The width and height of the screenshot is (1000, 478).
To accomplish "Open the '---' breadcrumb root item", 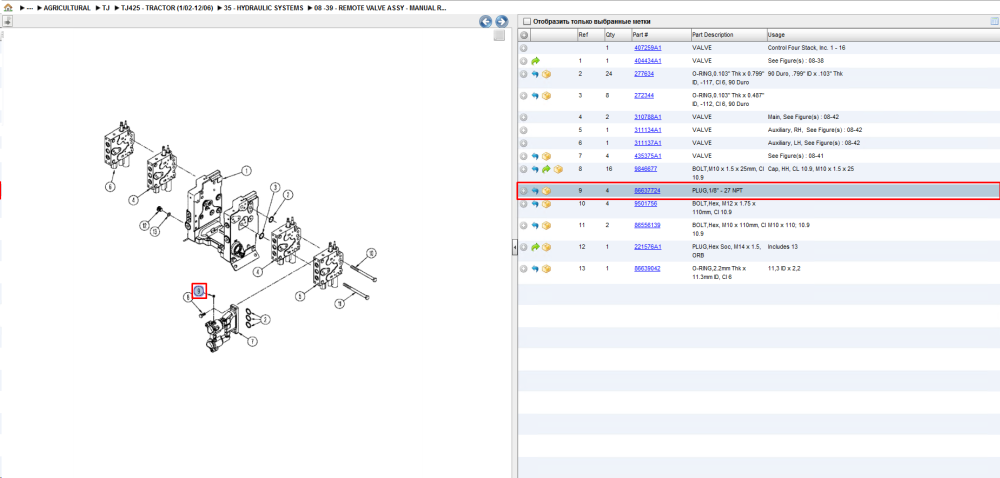I will click(x=29, y=8).
